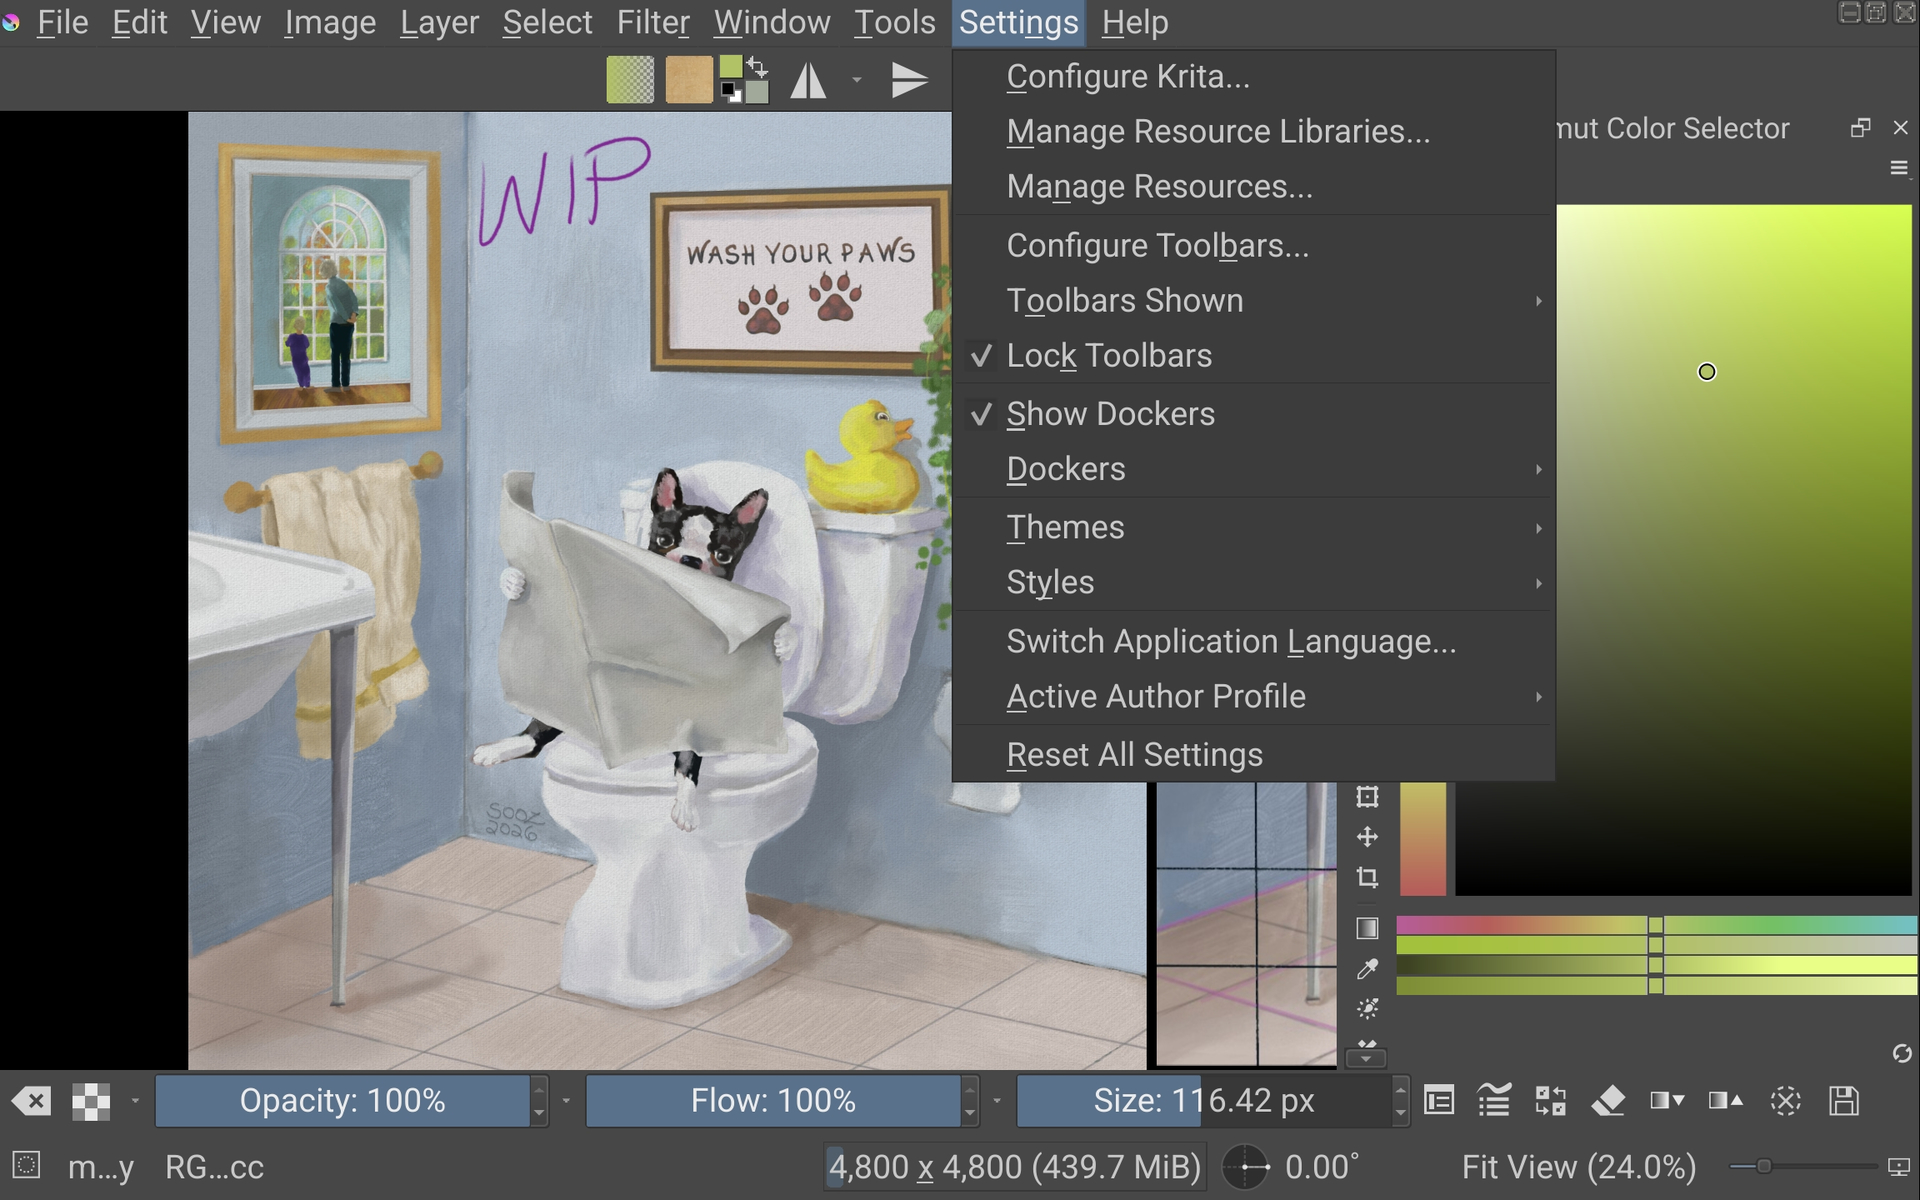The image size is (1920, 1200).
Task: Click the canvas rotation dial
Action: 1245,1166
